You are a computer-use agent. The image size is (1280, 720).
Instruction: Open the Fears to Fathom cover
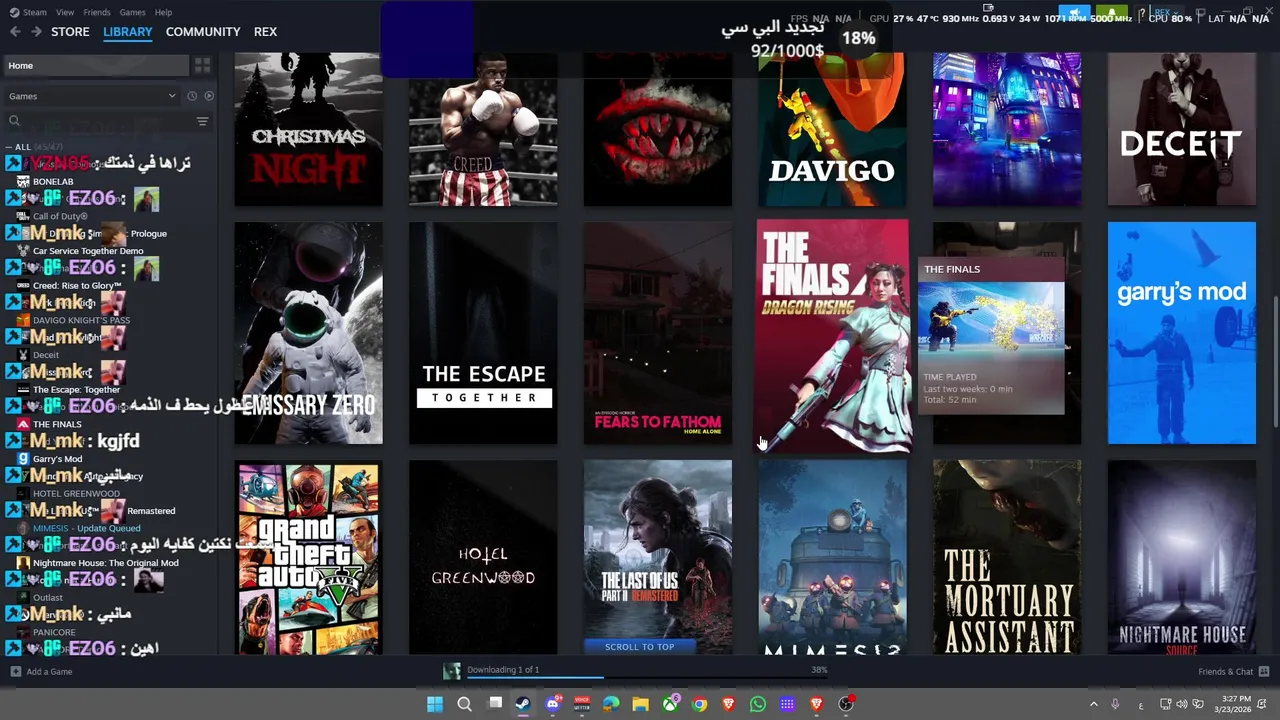(x=657, y=333)
